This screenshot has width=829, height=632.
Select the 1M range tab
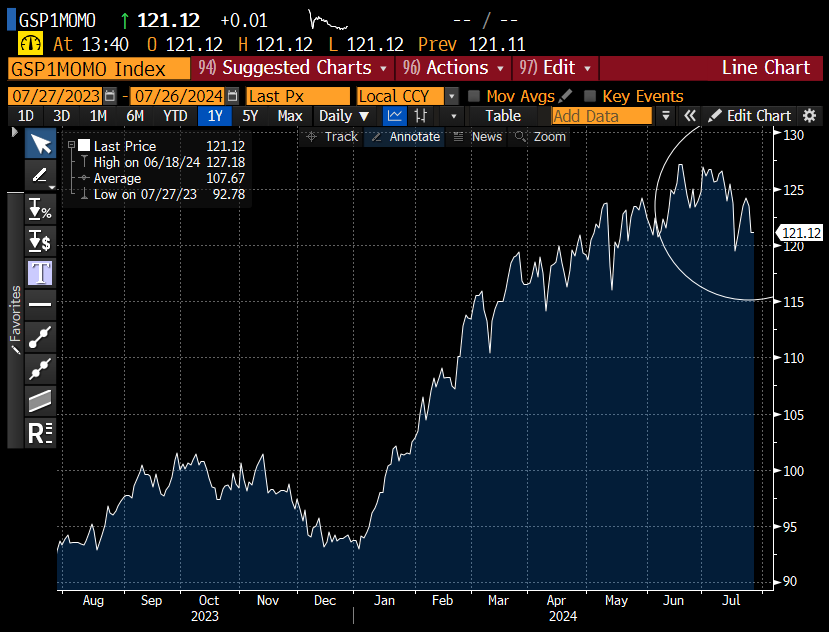point(98,116)
